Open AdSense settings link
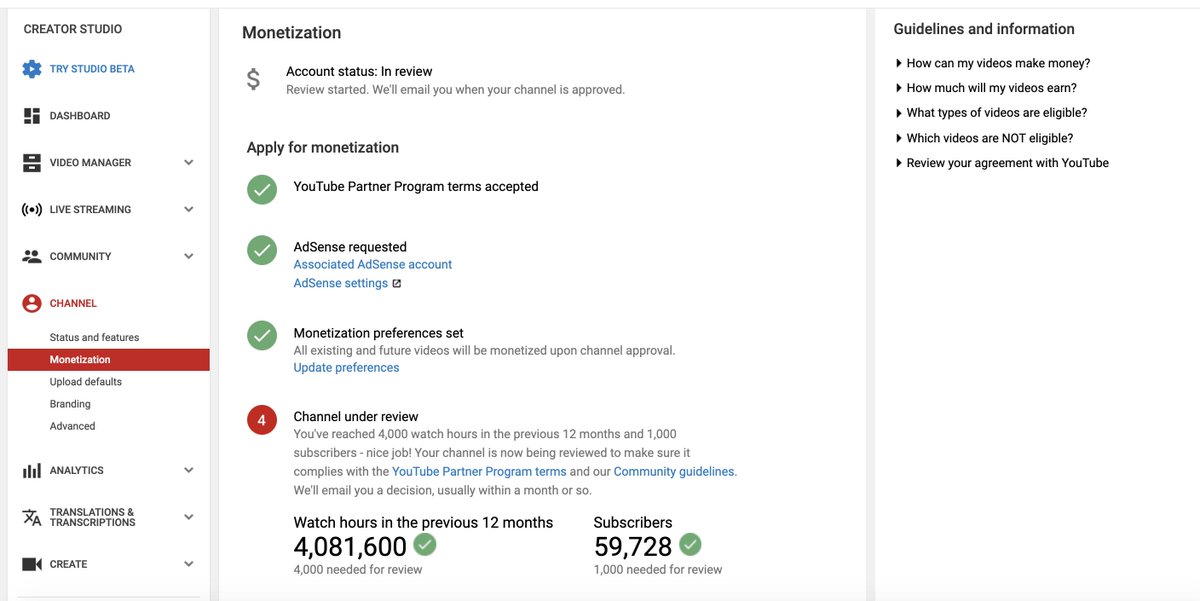 pyautogui.click(x=341, y=284)
